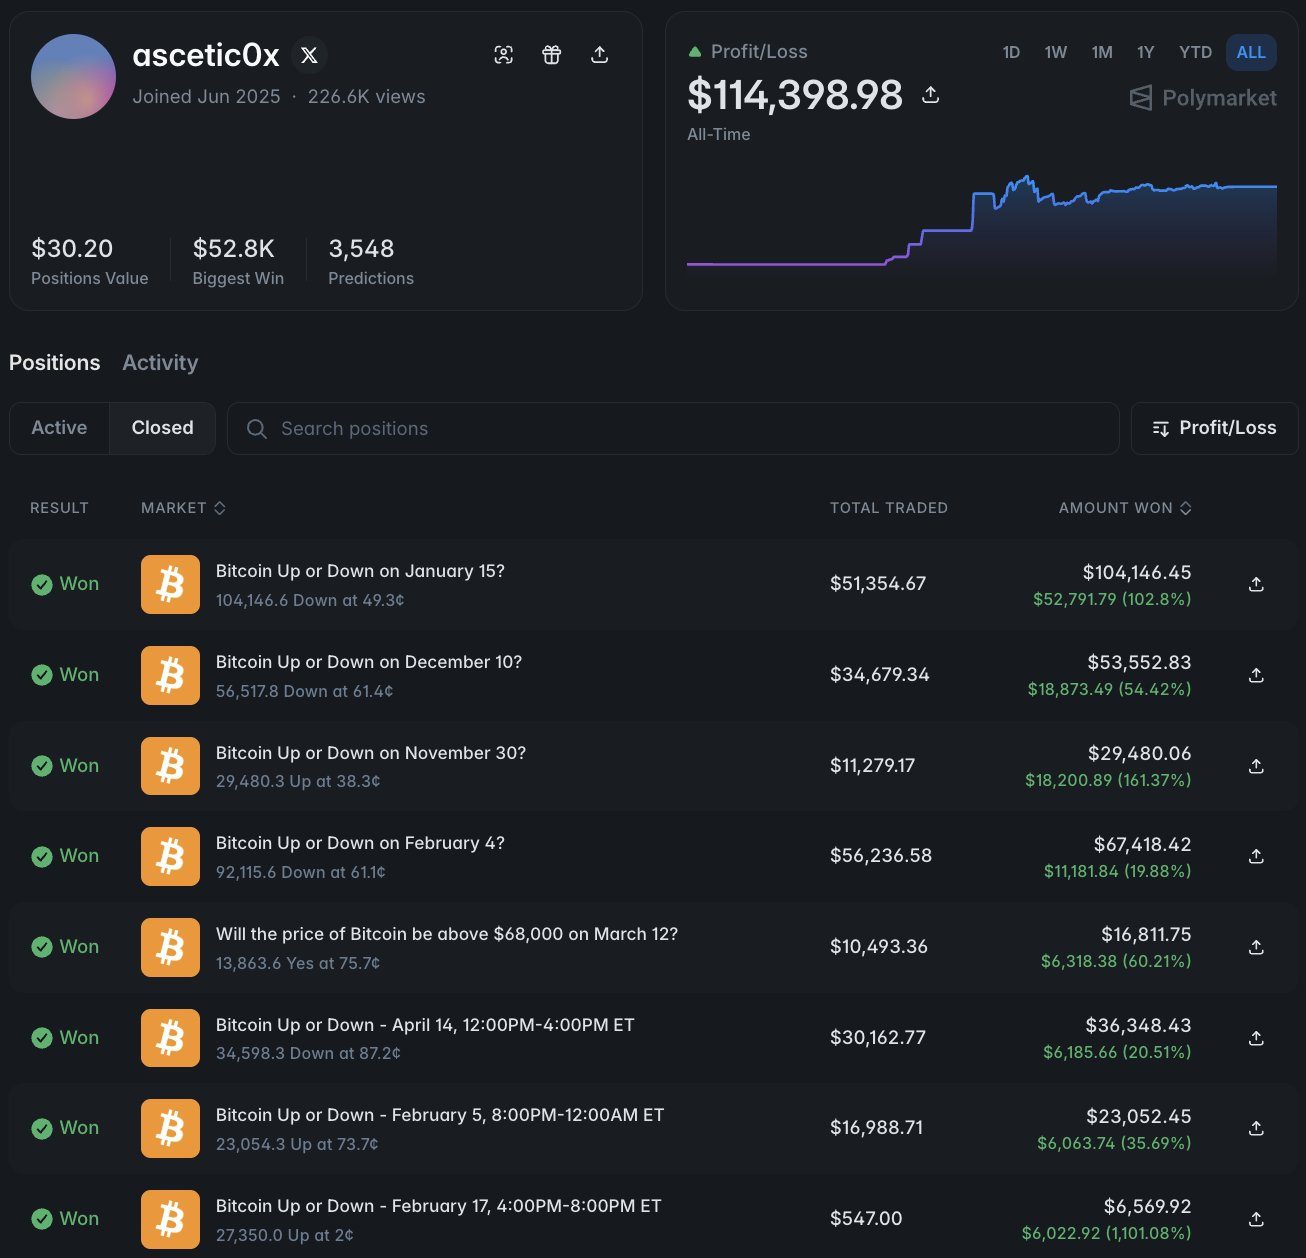Switch to Active positions toggle
The height and width of the screenshot is (1258, 1306).
click(x=59, y=428)
